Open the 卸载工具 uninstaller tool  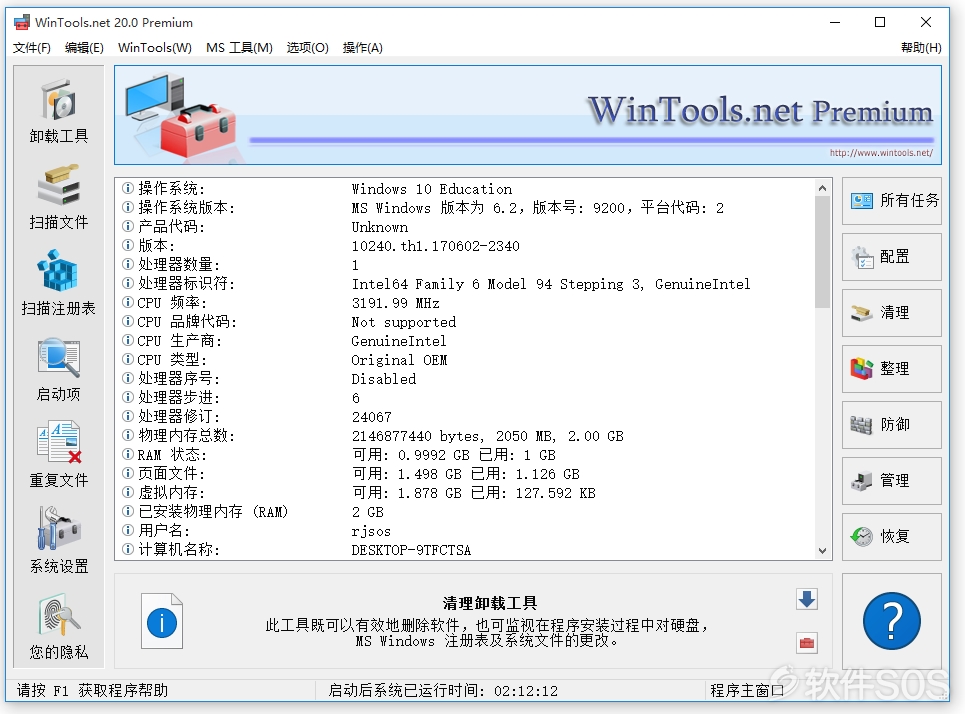[x=58, y=111]
